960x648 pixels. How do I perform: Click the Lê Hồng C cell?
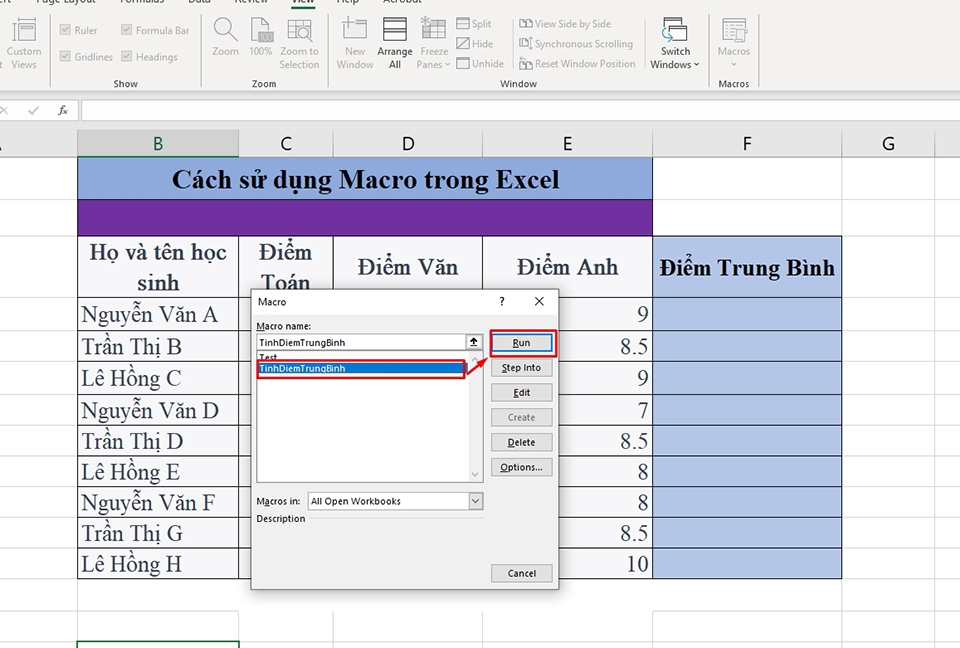tap(158, 378)
